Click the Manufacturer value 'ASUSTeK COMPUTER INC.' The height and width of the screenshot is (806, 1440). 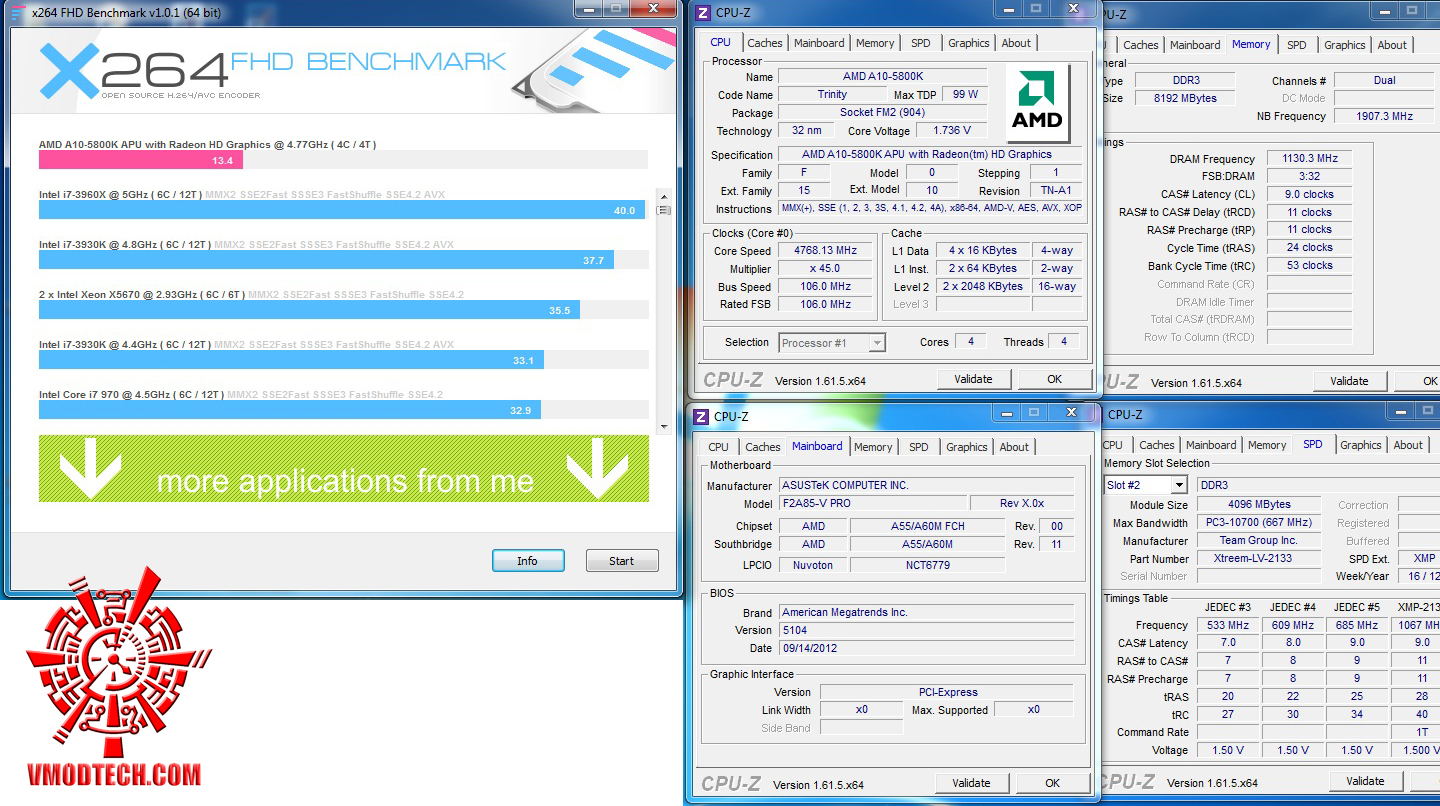(x=926, y=485)
